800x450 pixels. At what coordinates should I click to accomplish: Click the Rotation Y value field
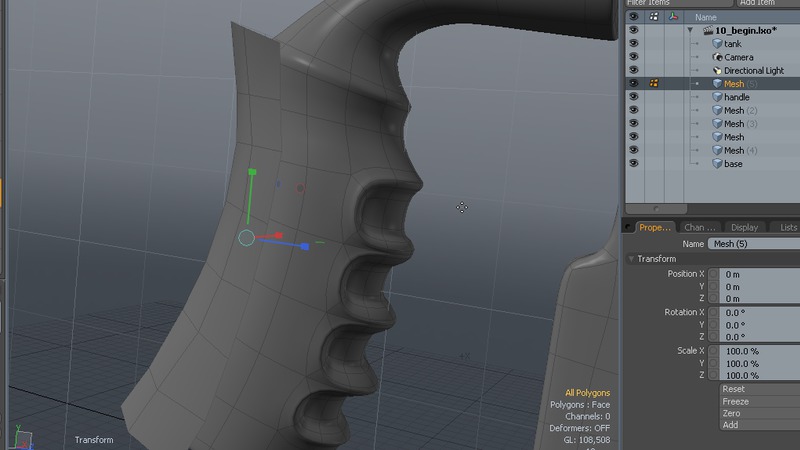pos(760,325)
